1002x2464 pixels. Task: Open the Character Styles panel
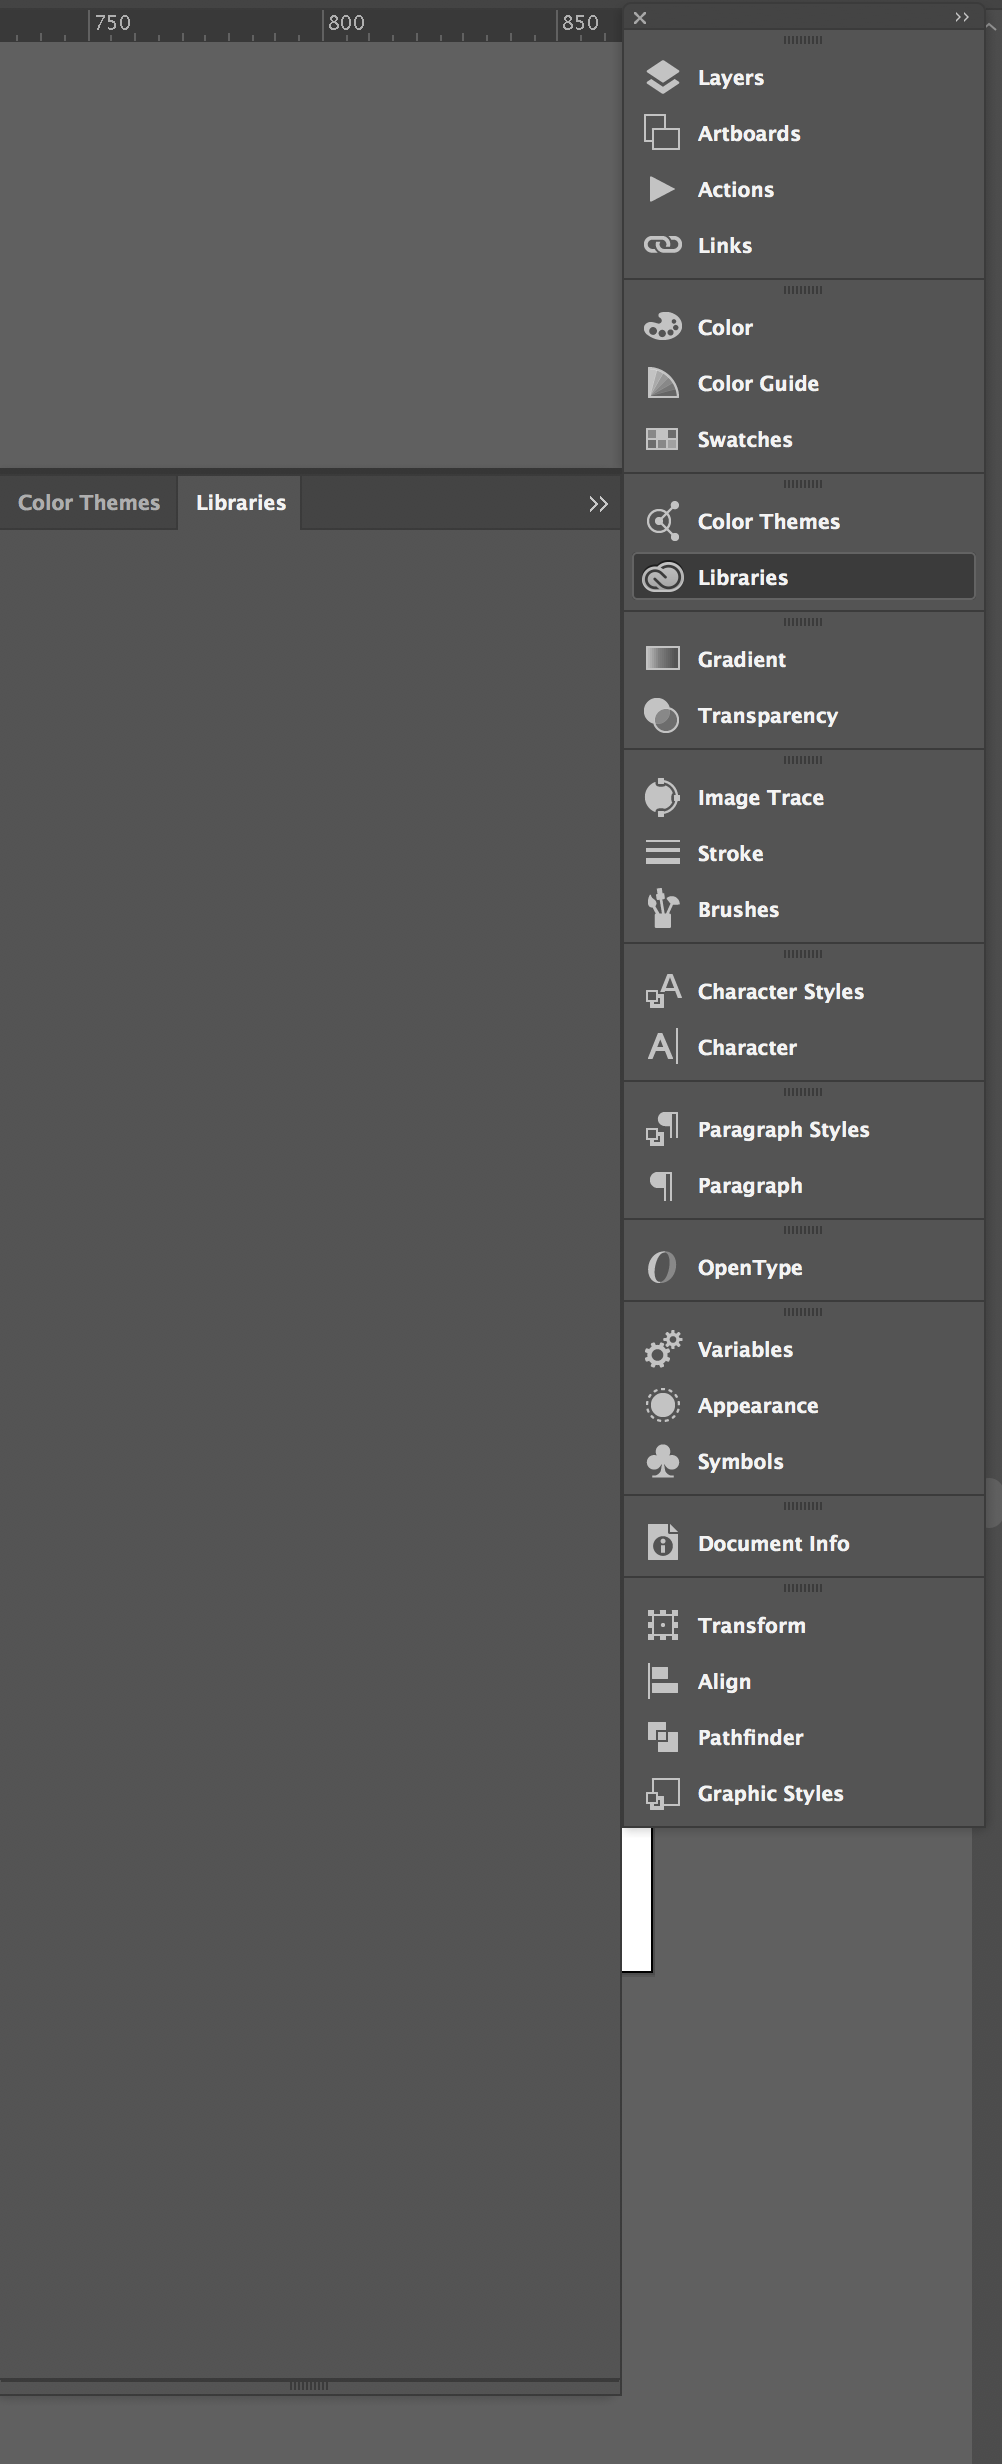pyautogui.click(x=781, y=991)
